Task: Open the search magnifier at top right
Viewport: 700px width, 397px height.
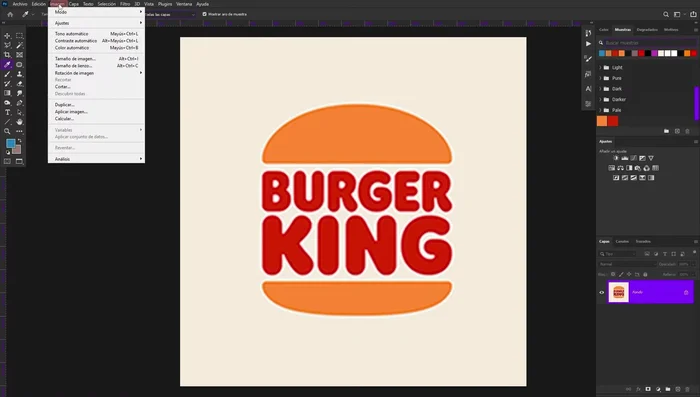Action: [666, 14]
